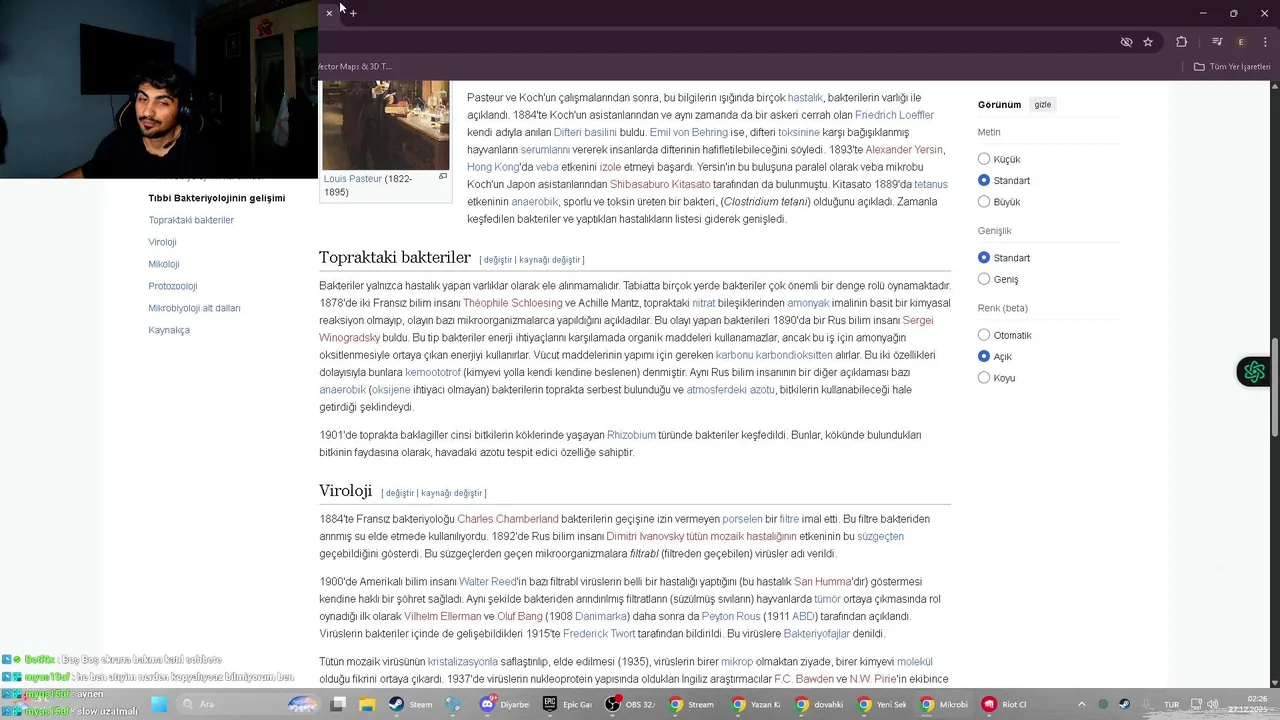Image resolution: width=1280 pixels, height=720 pixels.
Task: Open the Bakteriyofajlar link
Action: 817,634
